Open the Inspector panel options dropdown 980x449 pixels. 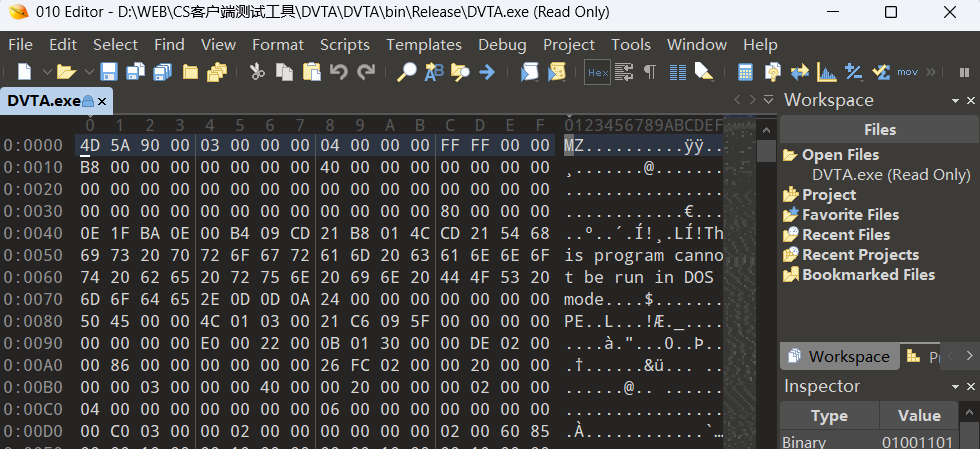(955, 386)
